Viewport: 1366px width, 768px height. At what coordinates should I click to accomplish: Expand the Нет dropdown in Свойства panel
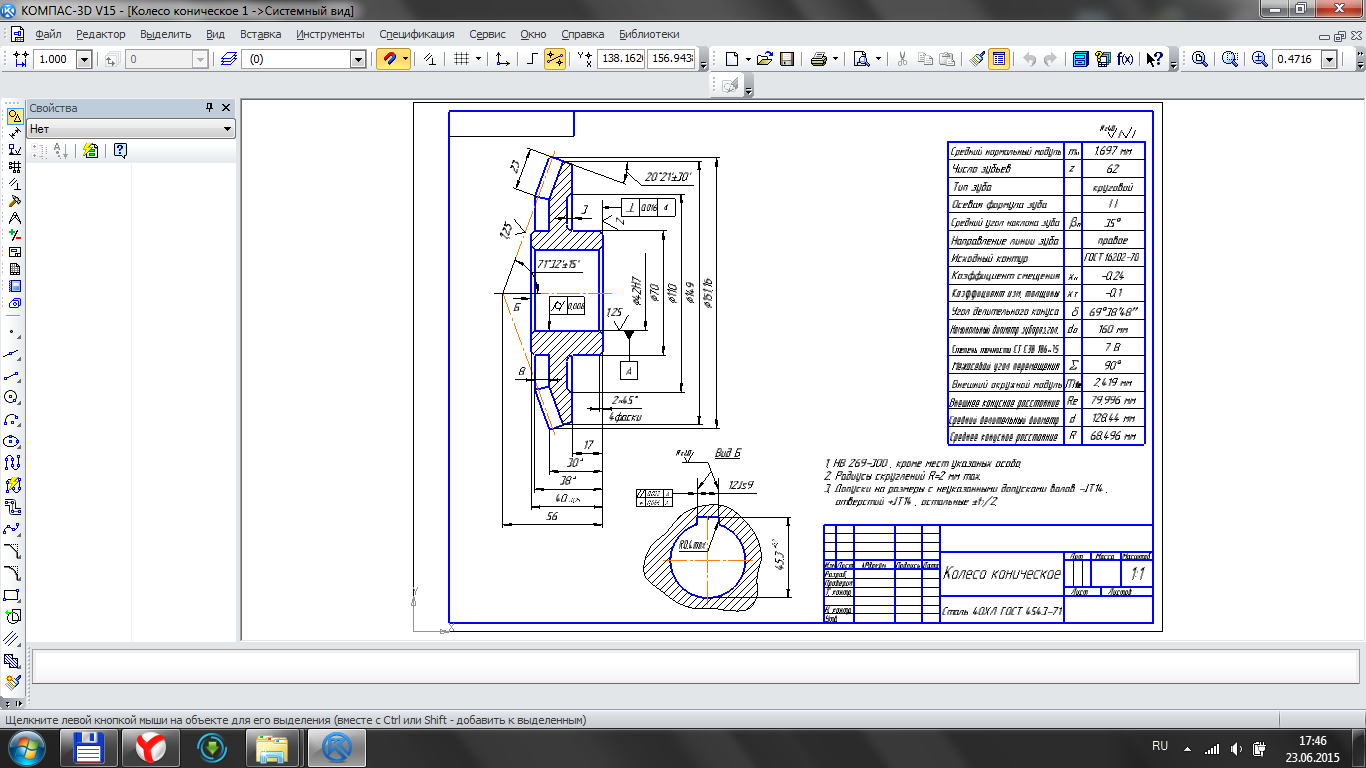[x=228, y=129]
